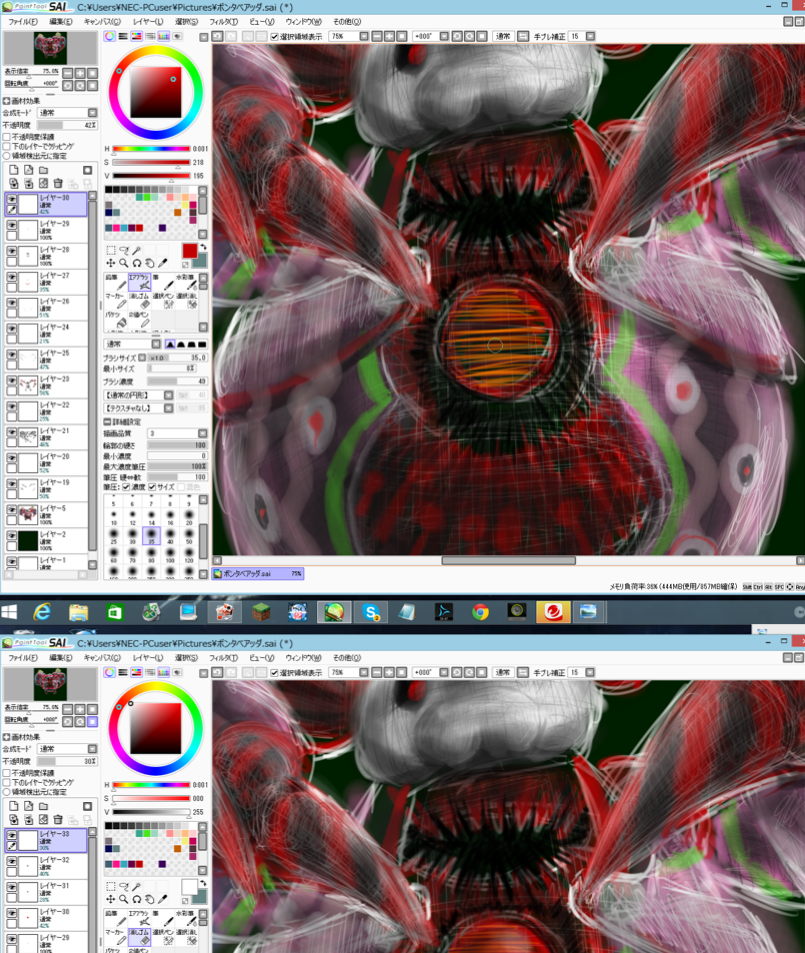
Task: Hide レイヤー-29 with eye icon in upper window
Action: tap(12, 225)
